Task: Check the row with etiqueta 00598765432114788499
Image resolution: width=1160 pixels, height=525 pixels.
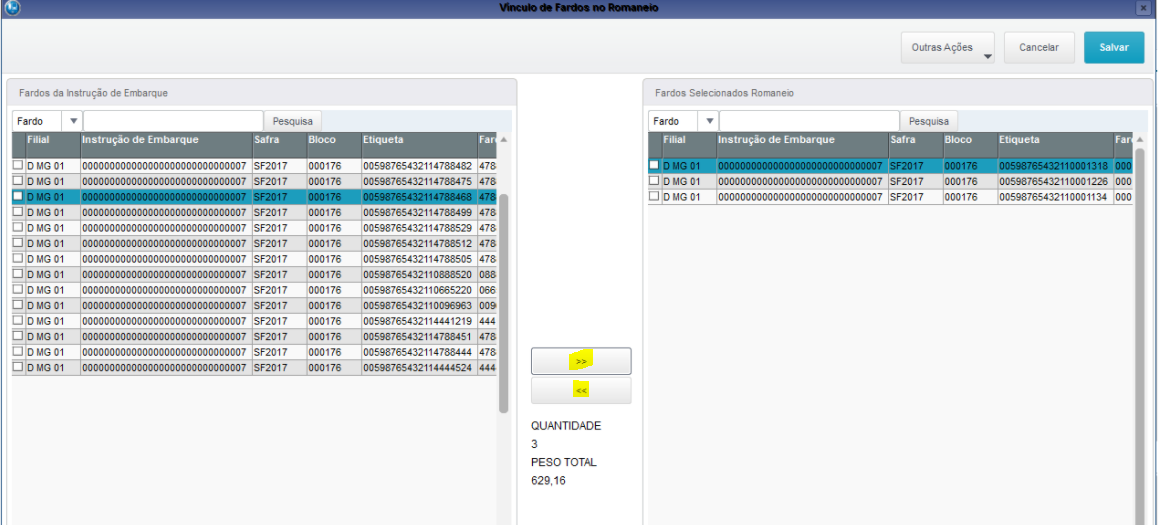Action: click(x=18, y=212)
